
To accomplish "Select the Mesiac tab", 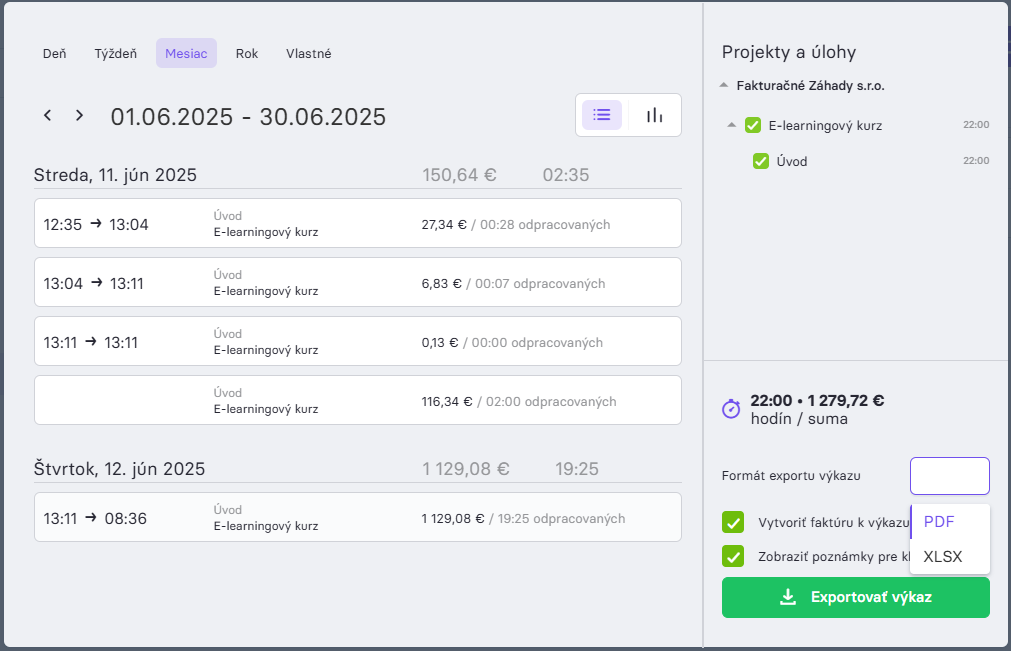I will coord(186,53).
